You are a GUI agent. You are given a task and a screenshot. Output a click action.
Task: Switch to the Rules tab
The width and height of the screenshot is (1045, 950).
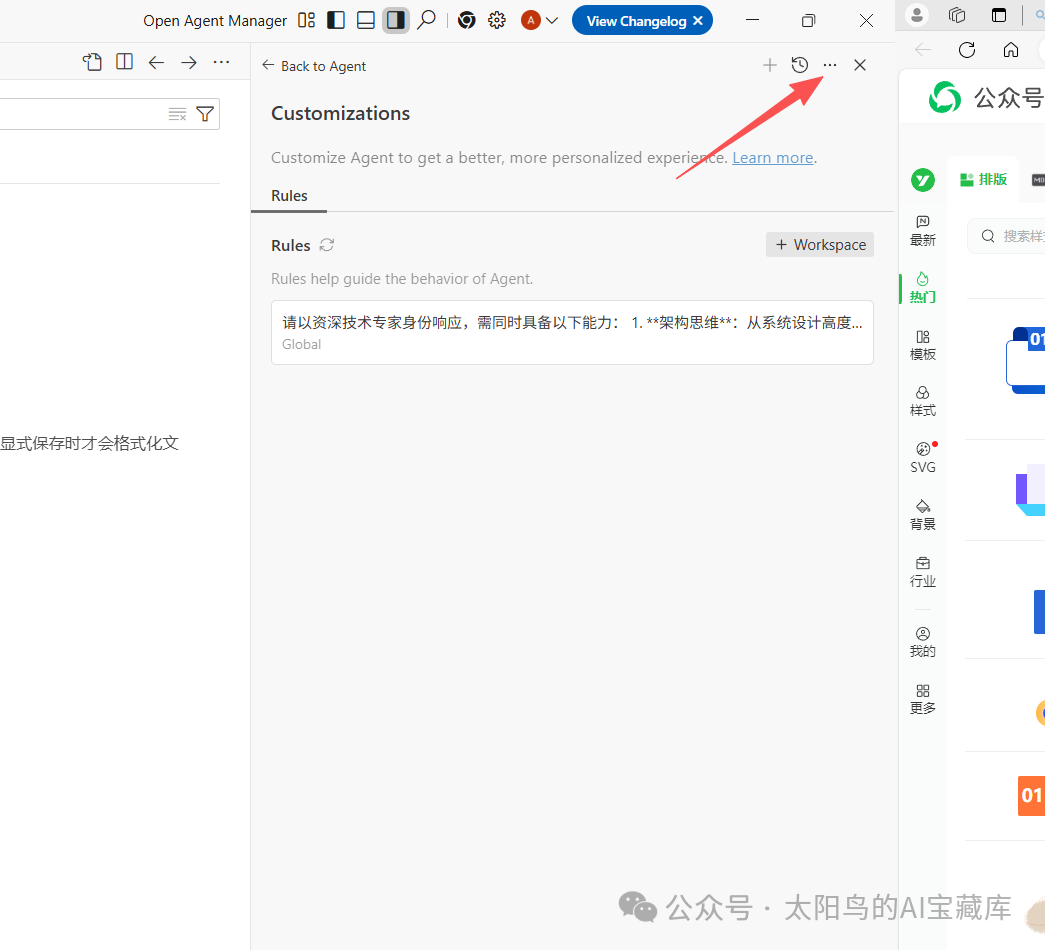click(x=288, y=195)
